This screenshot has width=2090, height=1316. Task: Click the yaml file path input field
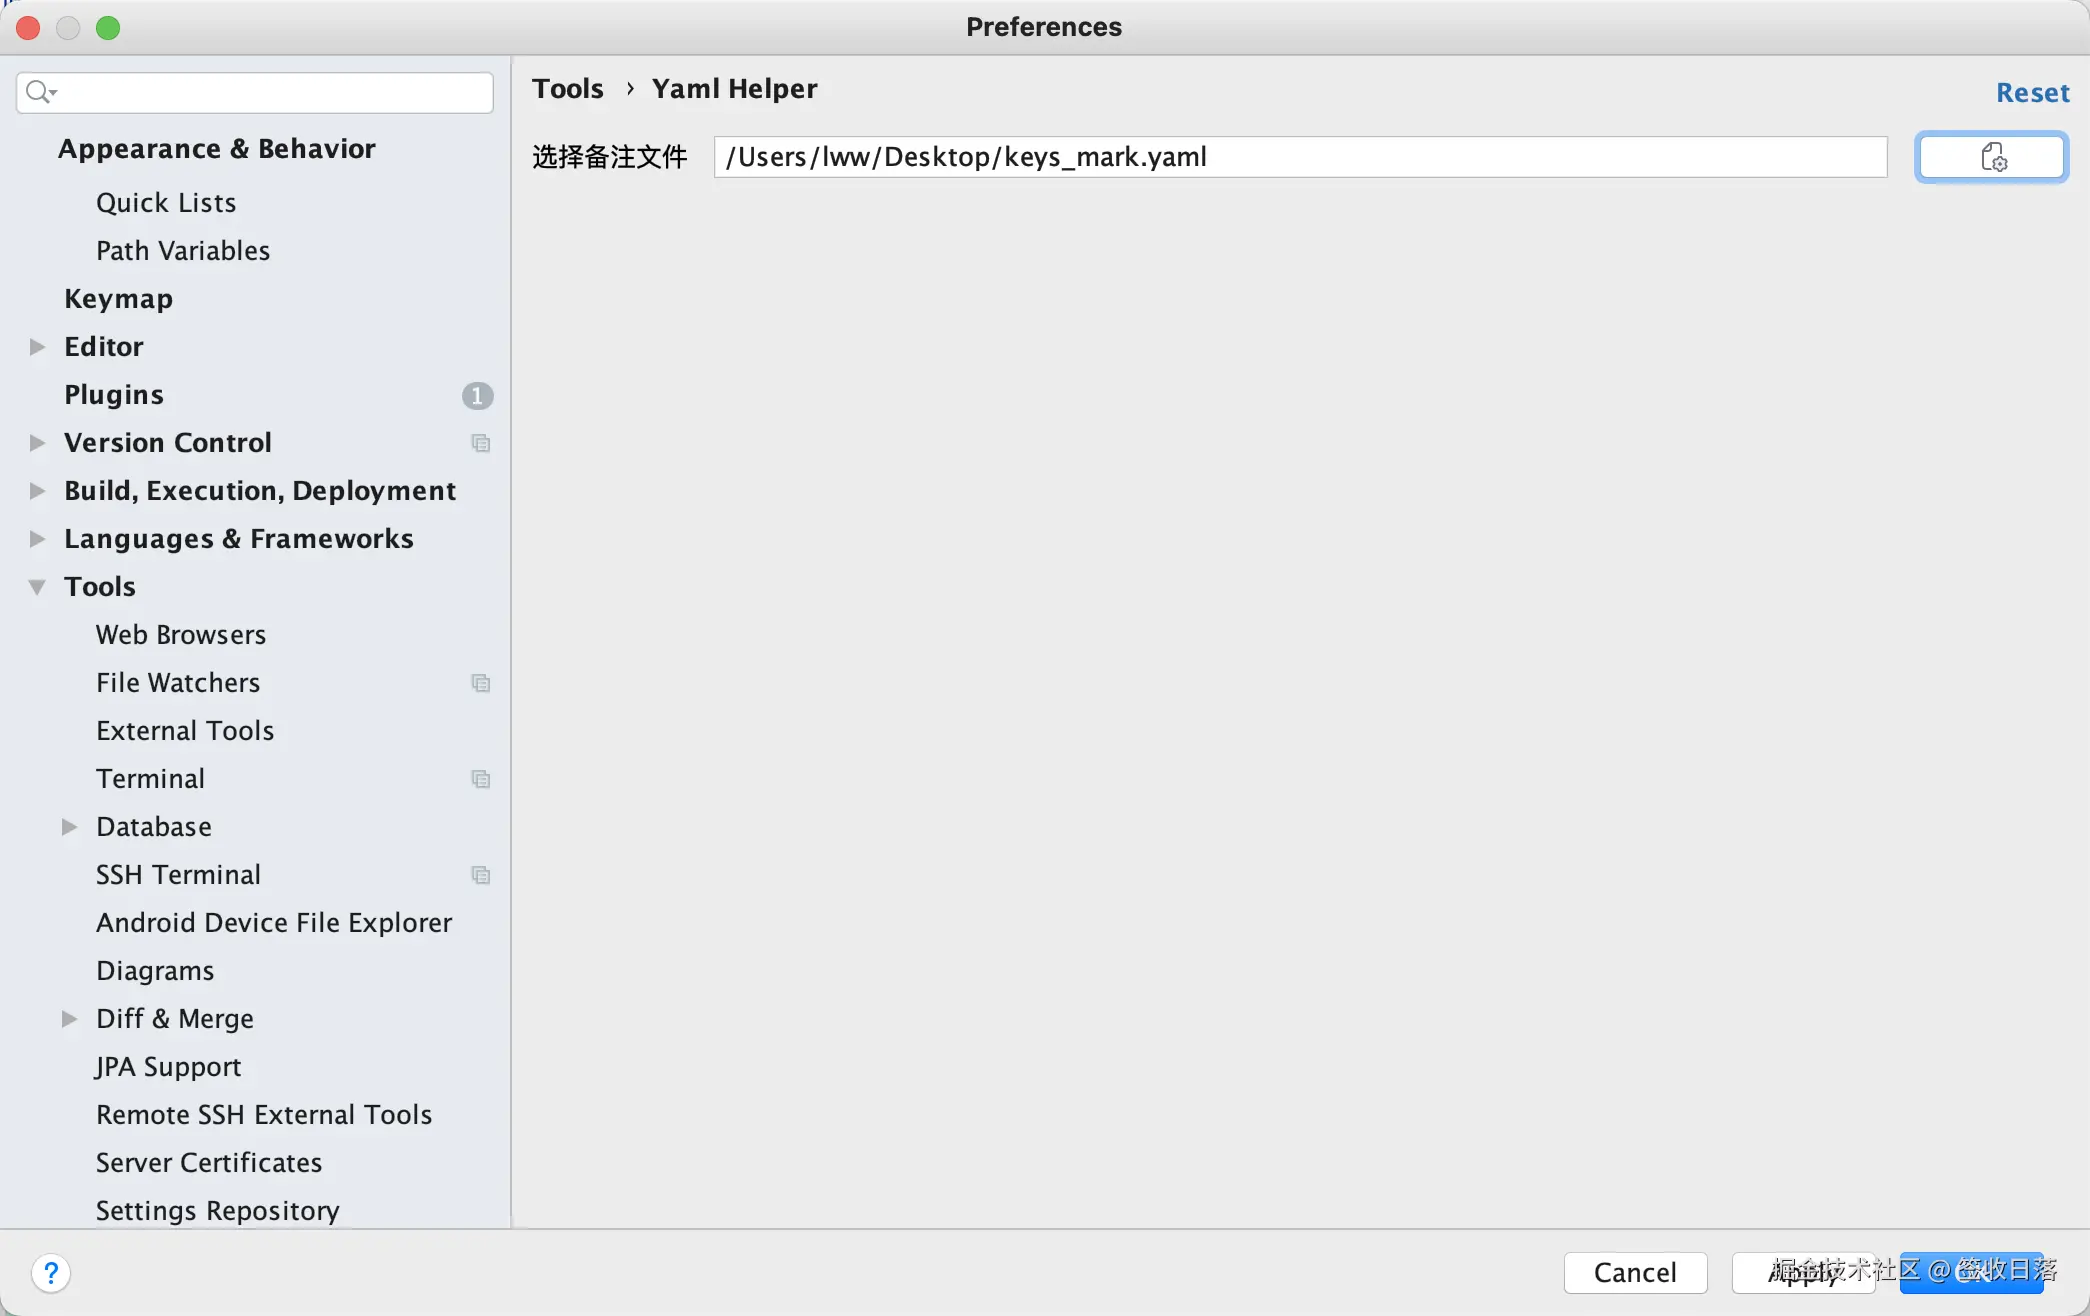(x=1299, y=156)
